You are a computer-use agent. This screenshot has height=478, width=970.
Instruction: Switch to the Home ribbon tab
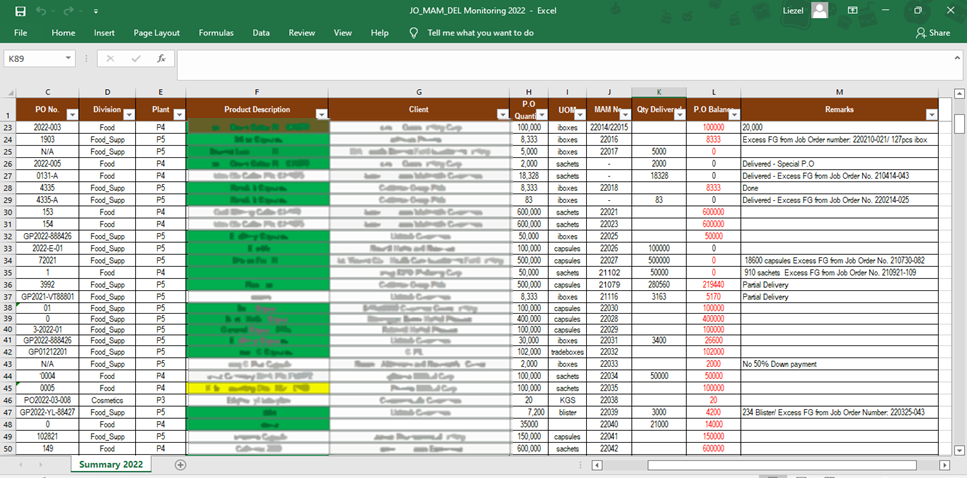pyautogui.click(x=63, y=33)
